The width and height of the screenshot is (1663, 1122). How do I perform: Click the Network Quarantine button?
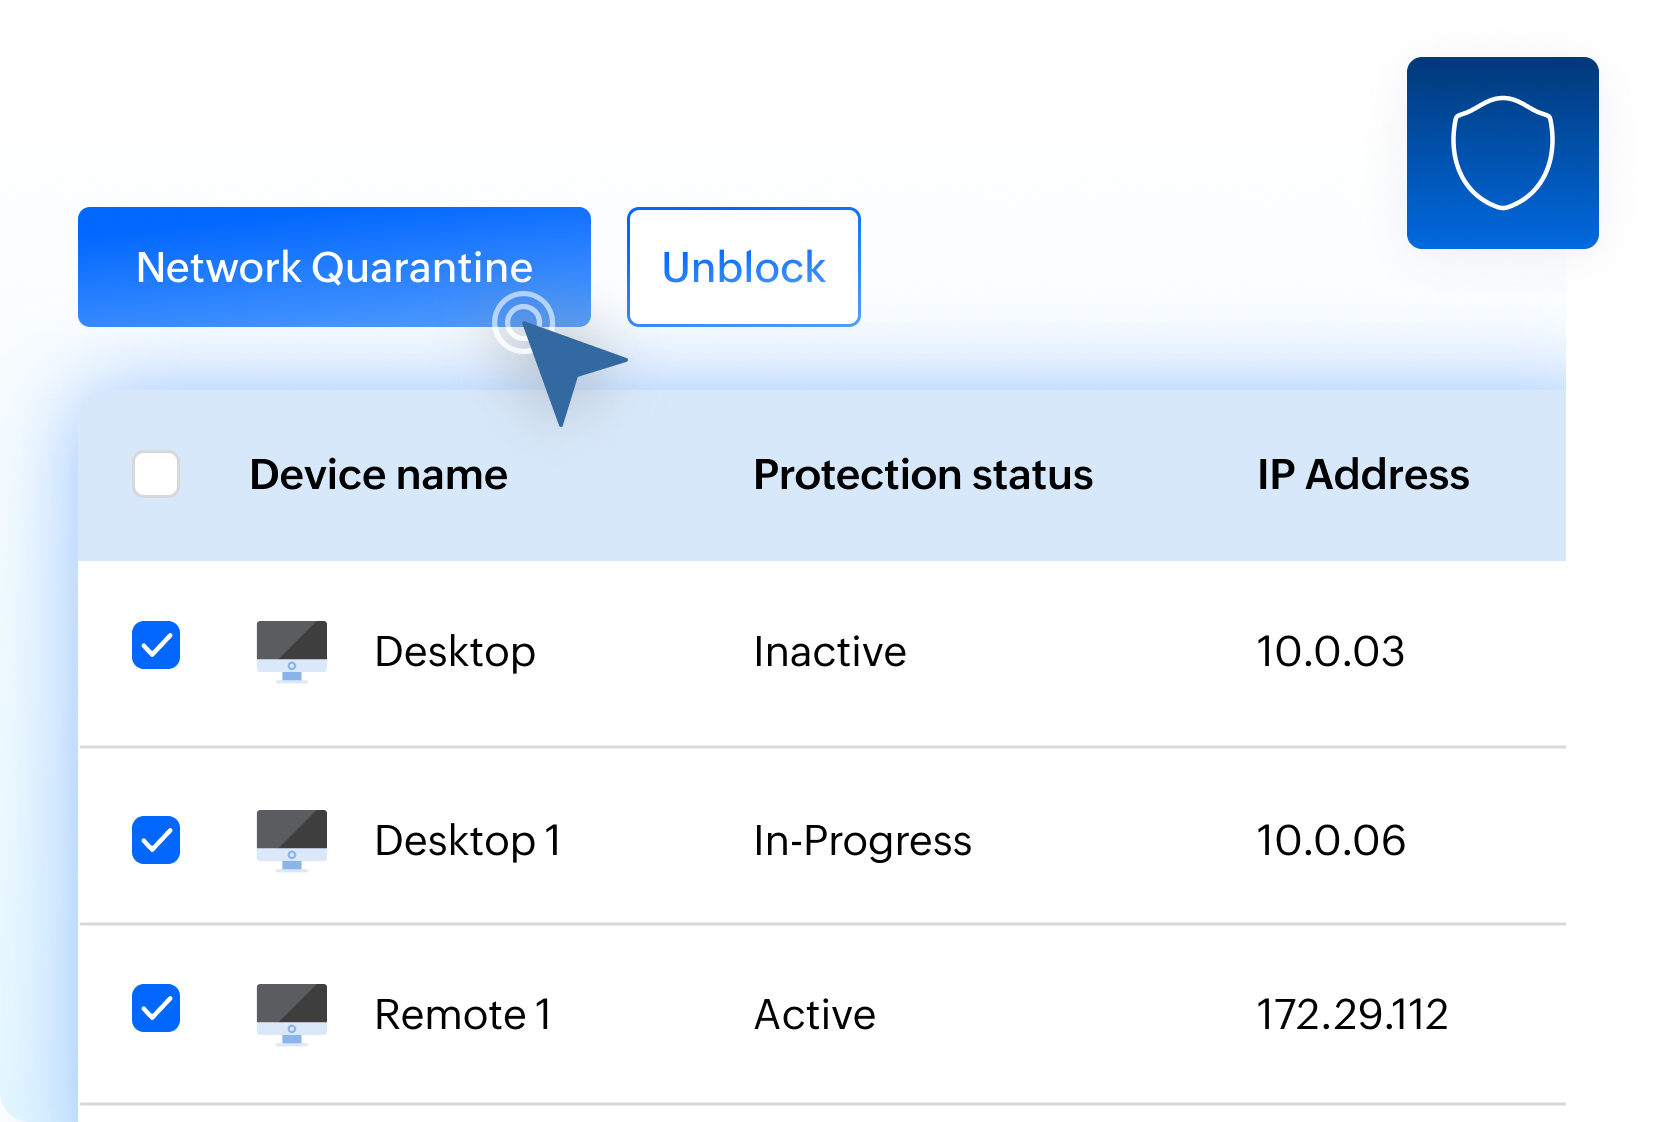point(334,267)
